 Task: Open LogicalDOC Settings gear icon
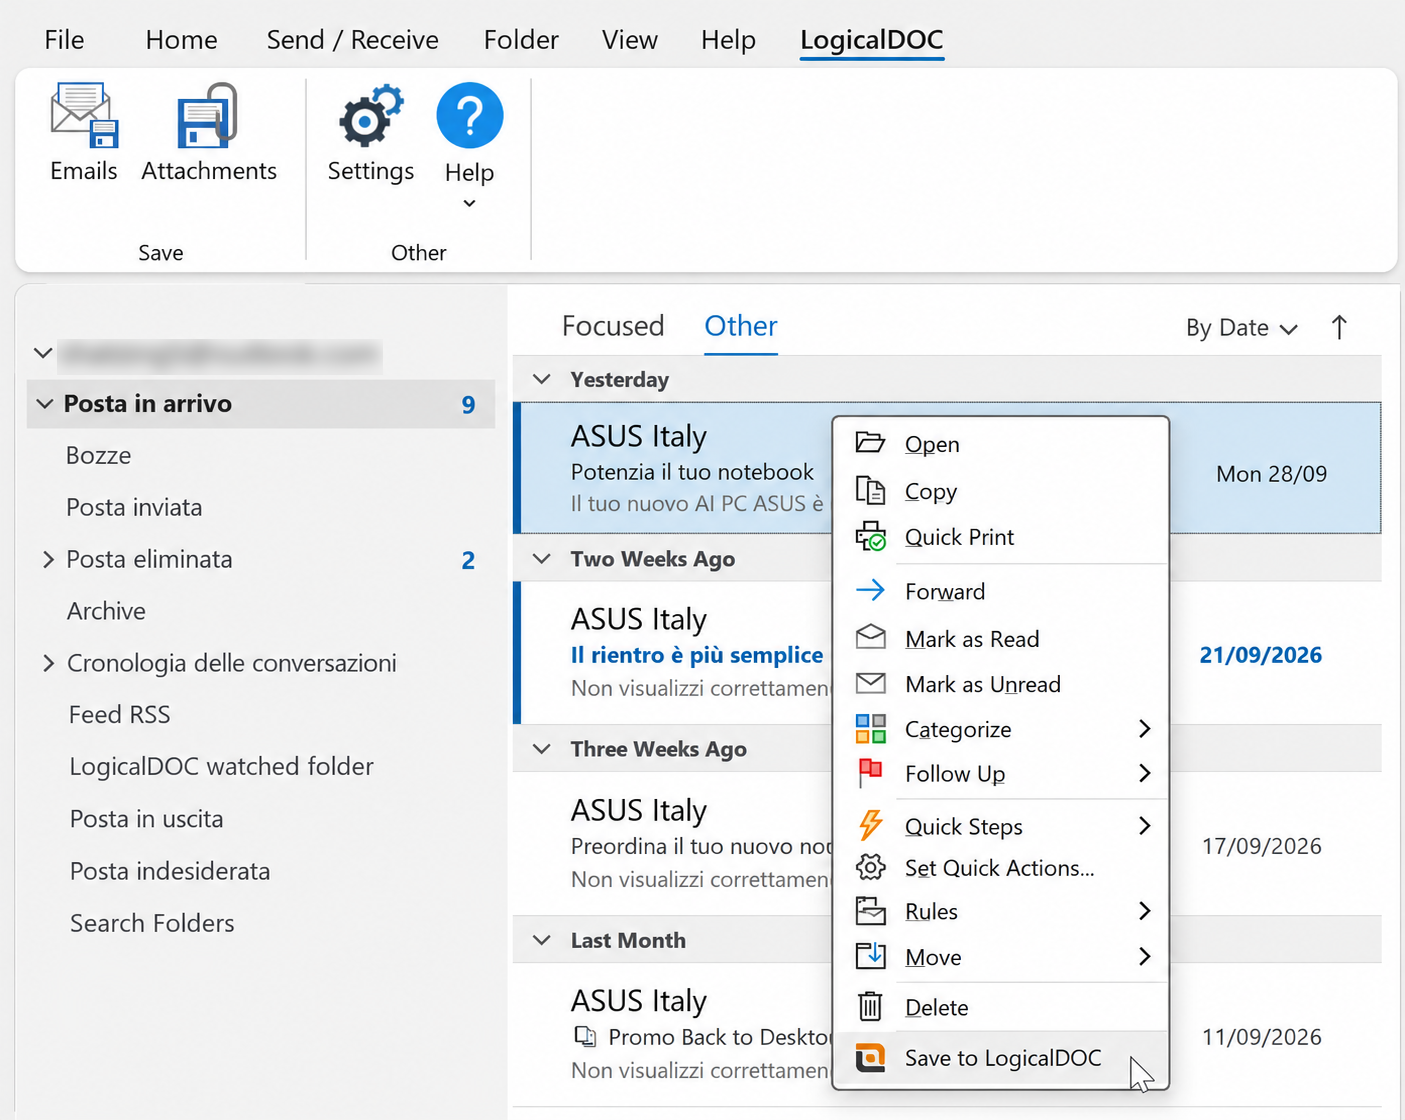pyautogui.click(x=371, y=116)
